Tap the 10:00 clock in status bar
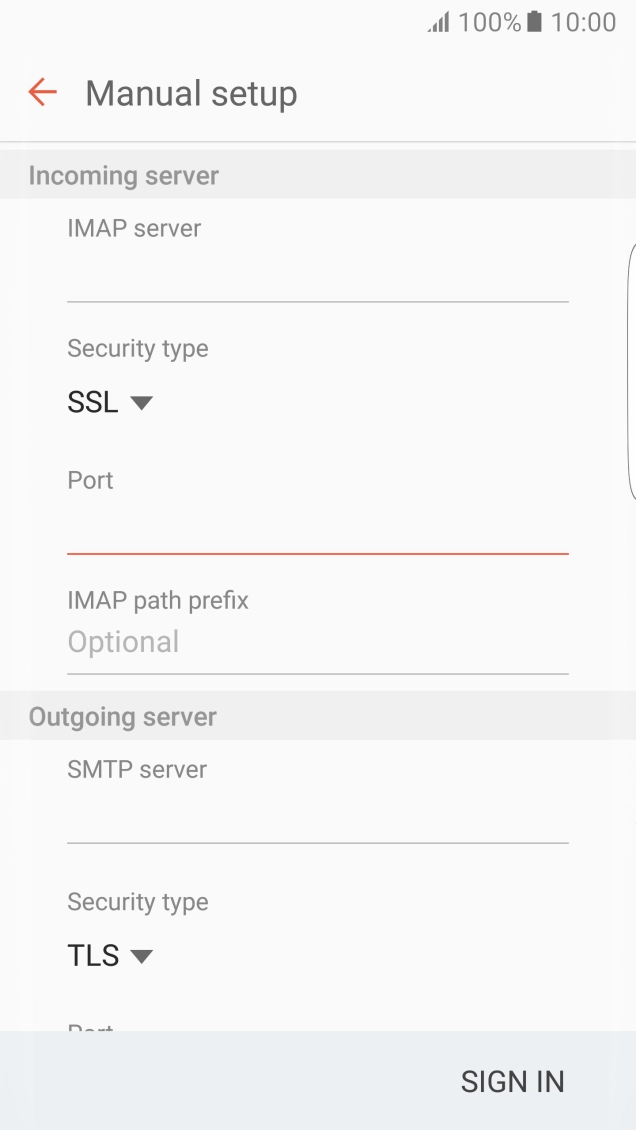 tap(583, 22)
